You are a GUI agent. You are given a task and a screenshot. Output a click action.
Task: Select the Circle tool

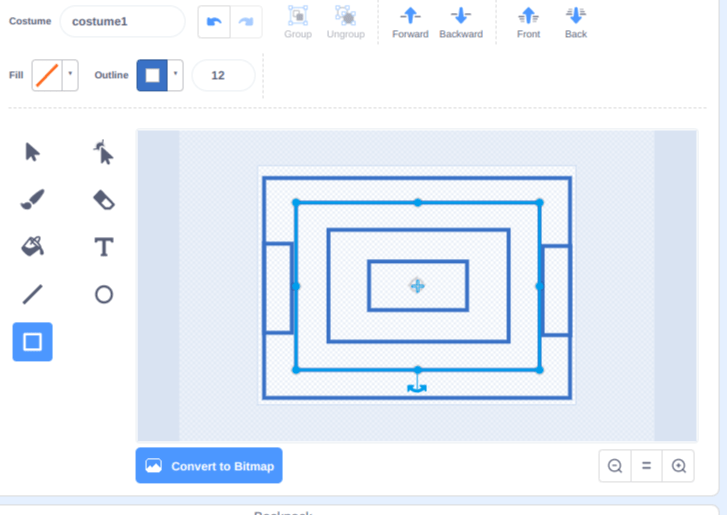coord(103,294)
